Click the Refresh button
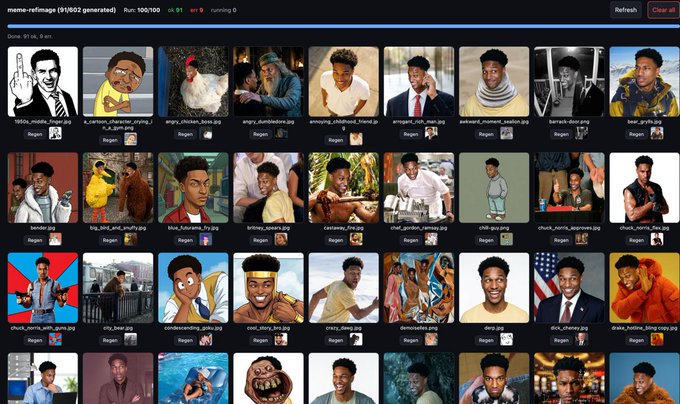 pos(625,10)
